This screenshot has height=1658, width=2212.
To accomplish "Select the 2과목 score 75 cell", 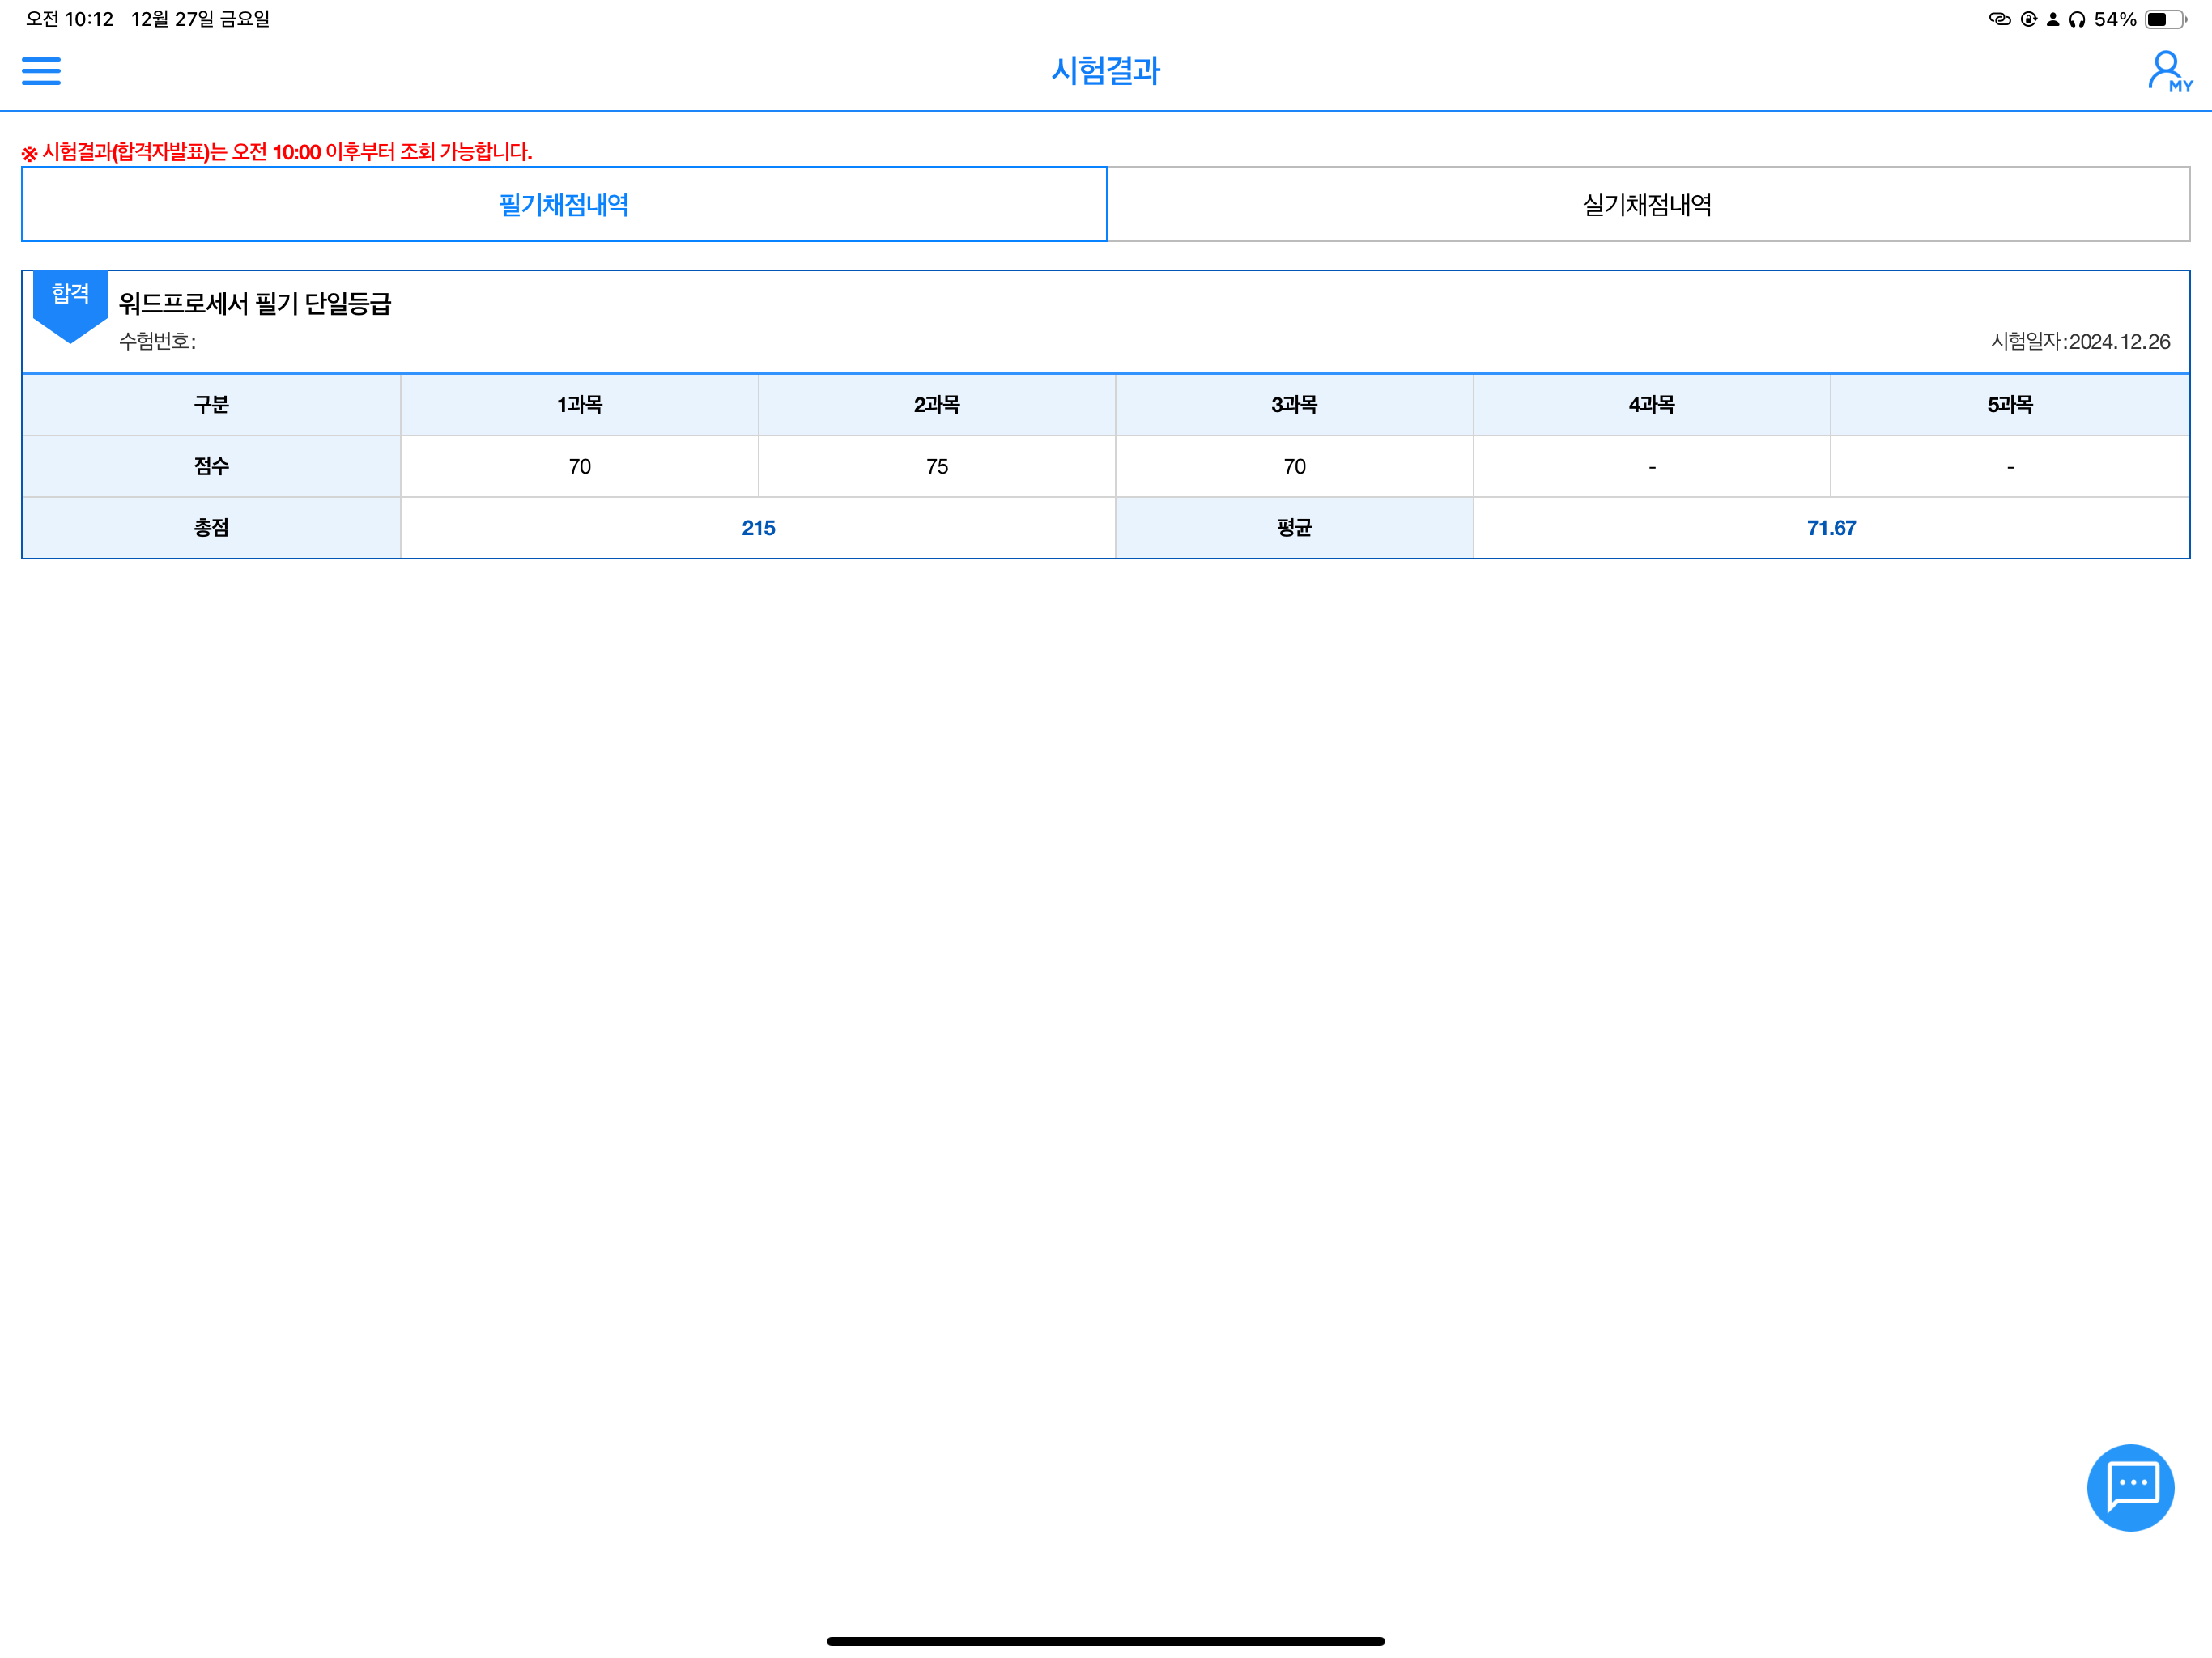I will 936,467.
